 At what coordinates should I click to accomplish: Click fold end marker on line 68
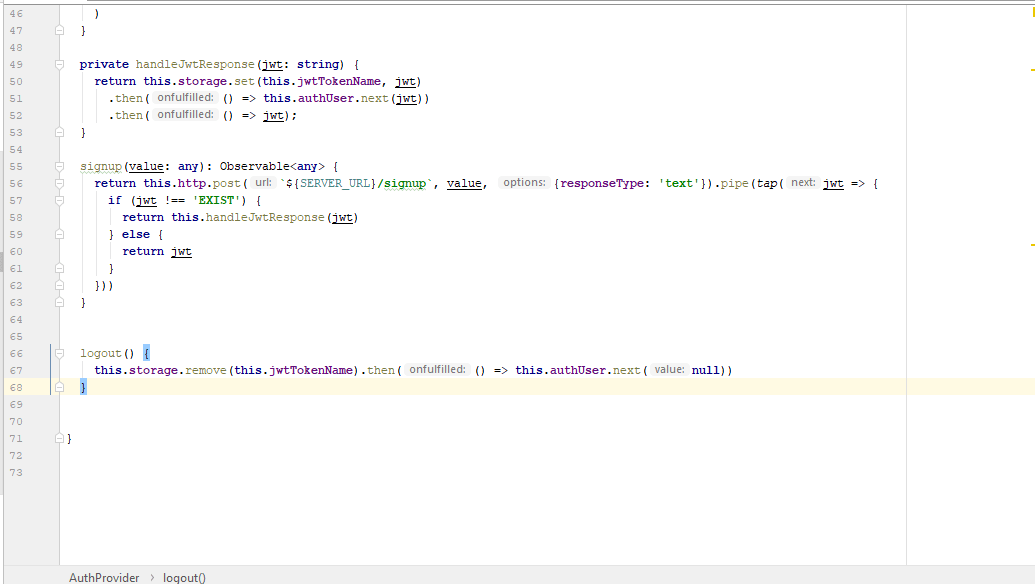click(60, 387)
